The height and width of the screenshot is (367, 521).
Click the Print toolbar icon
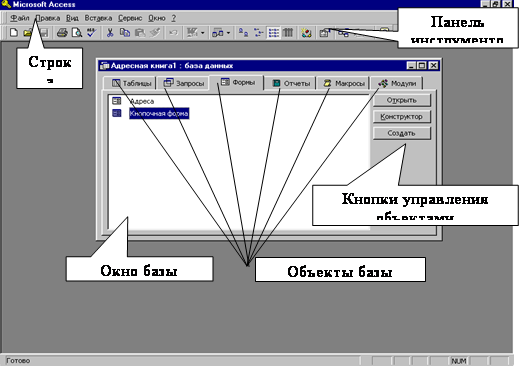point(62,33)
